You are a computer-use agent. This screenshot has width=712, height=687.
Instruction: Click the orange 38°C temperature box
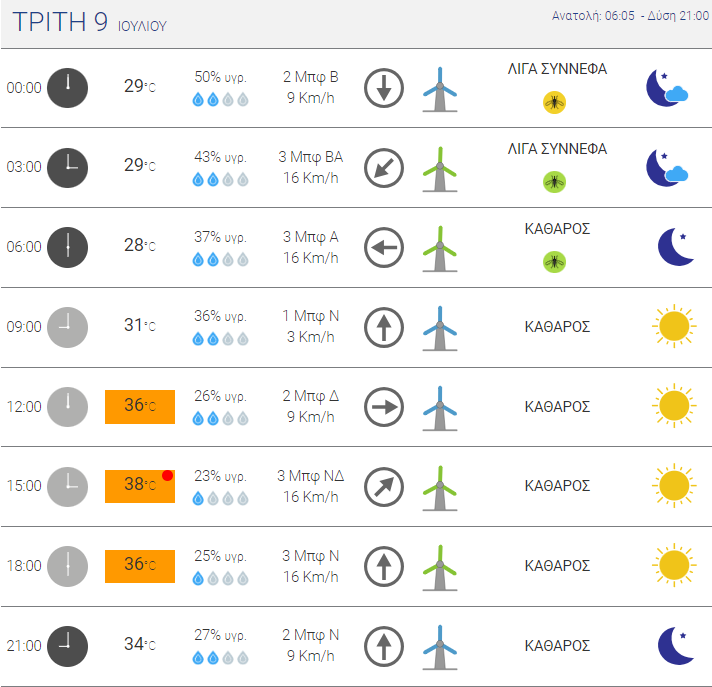point(140,486)
